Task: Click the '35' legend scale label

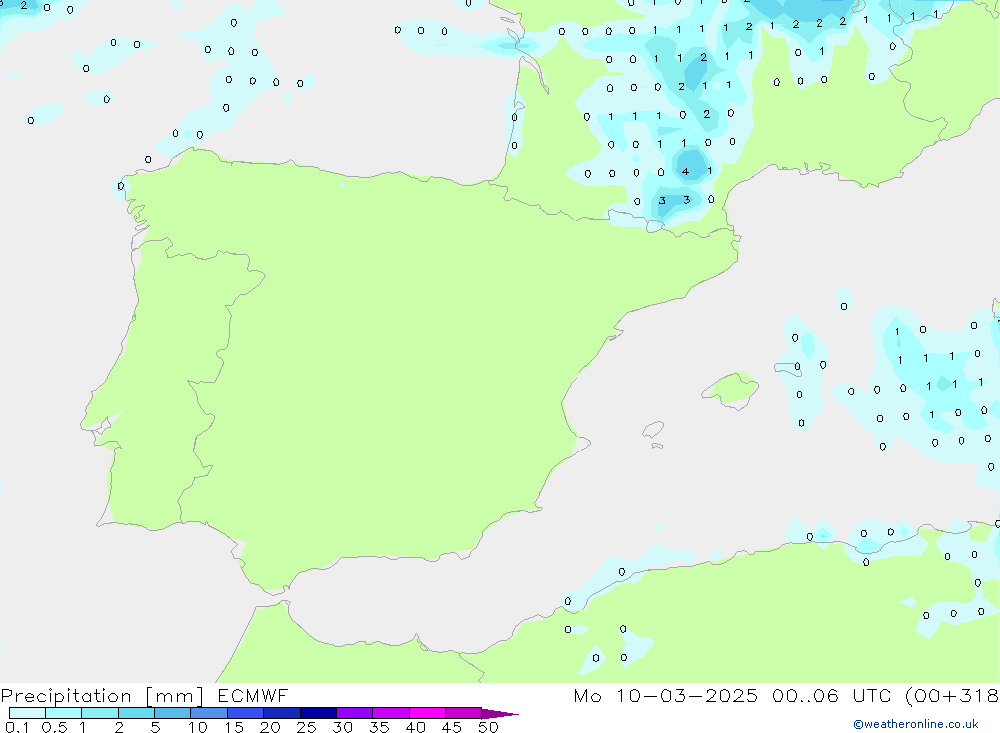Action: [379, 727]
